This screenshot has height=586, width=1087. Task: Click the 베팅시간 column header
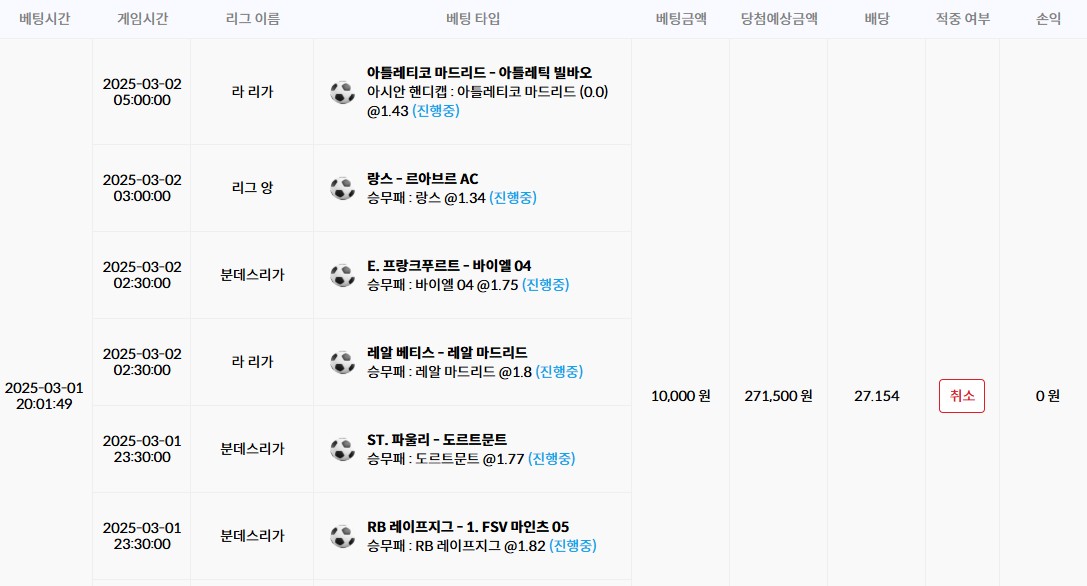pyautogui.click(x=45, y=19)
